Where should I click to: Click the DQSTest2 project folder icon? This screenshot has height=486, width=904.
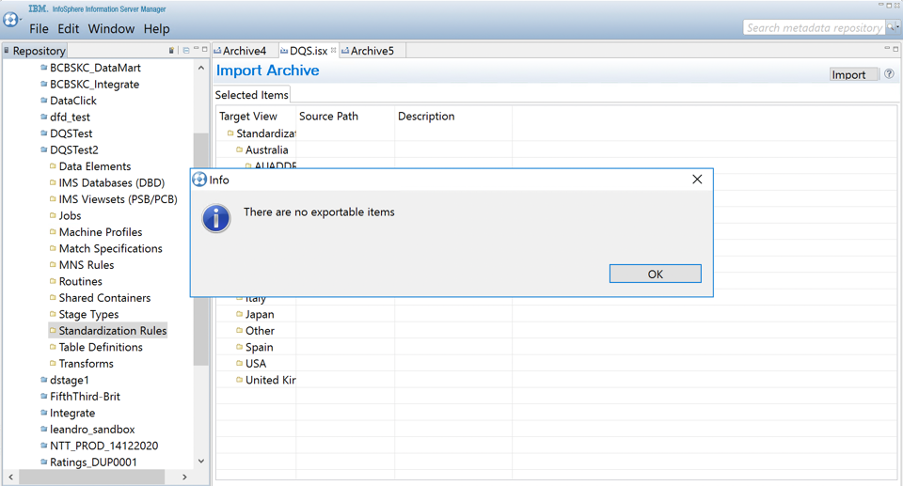pyautogui.click(x=44, y=150)
